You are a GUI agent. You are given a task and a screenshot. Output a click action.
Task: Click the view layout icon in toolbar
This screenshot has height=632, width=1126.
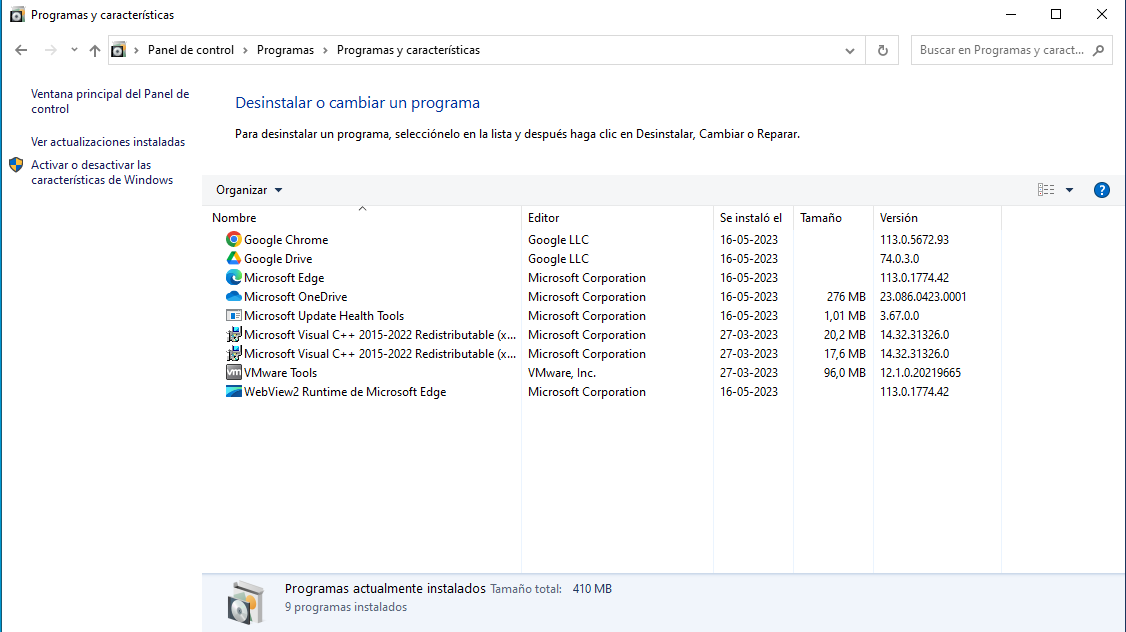[x=1046, y=190]
